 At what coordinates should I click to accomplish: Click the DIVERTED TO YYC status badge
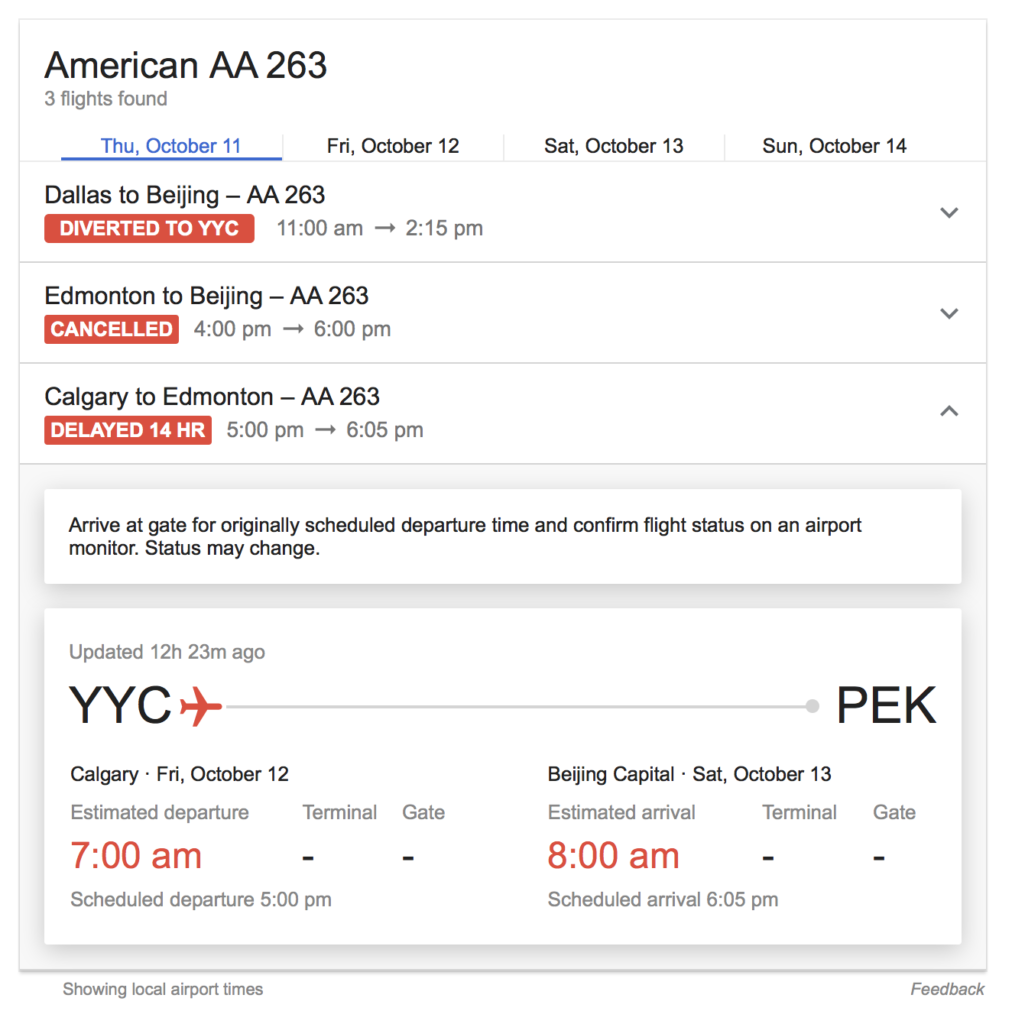coord(149,228)
